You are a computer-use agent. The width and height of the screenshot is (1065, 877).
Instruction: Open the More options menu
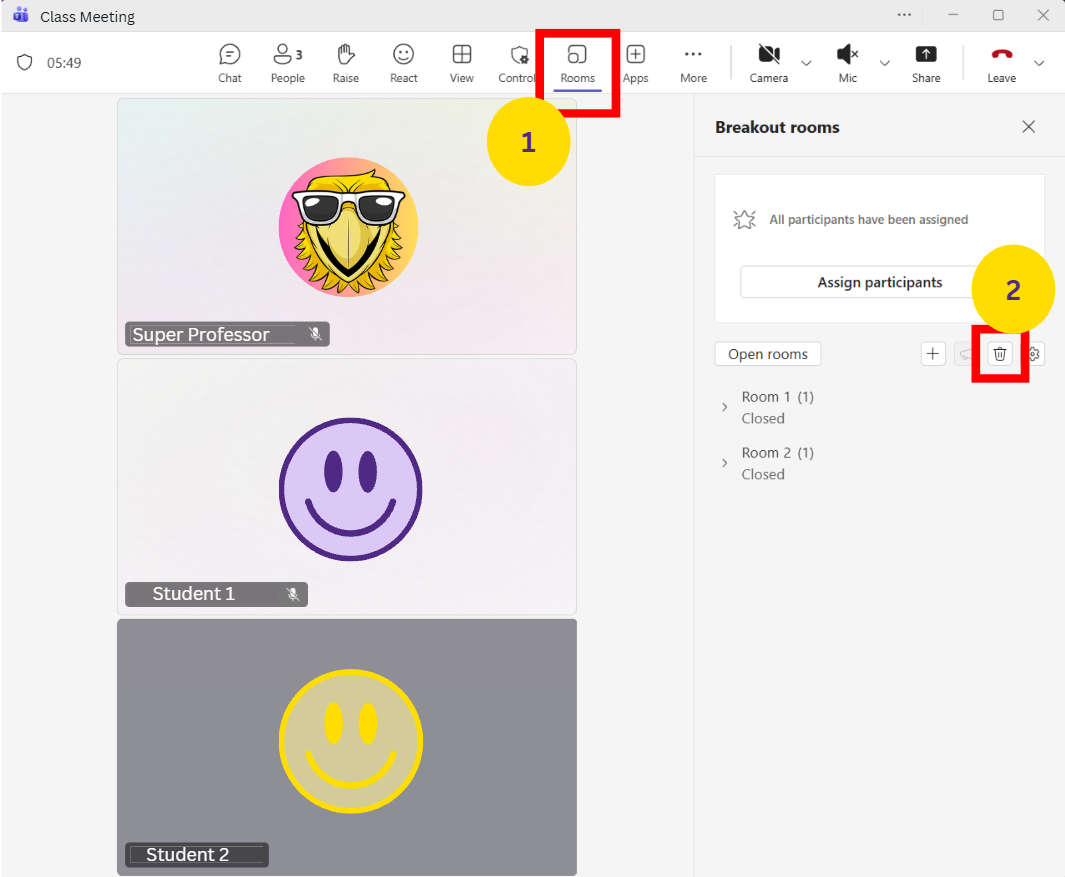point(693,62)
